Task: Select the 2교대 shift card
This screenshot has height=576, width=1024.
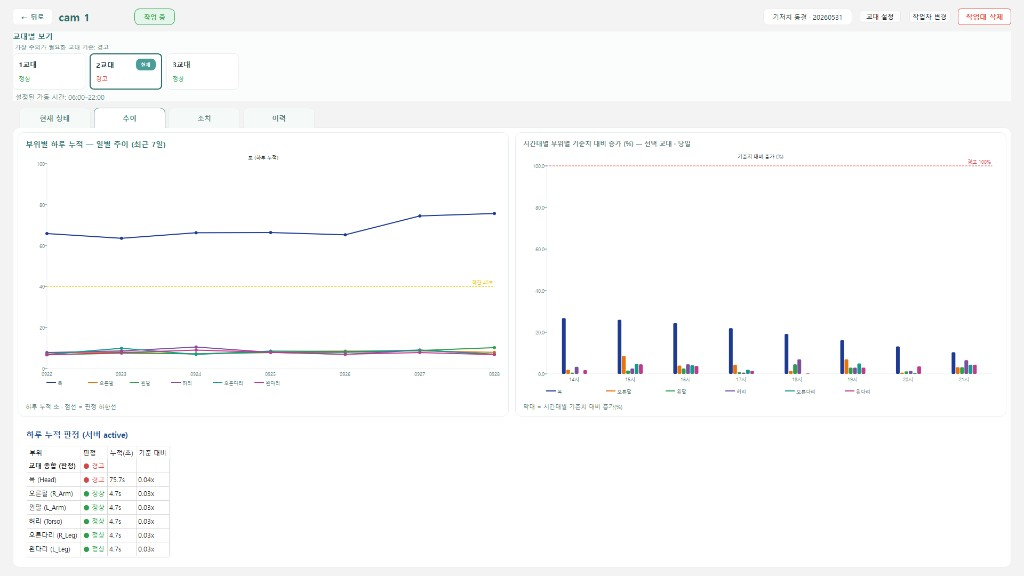Action: coord(125,71)
